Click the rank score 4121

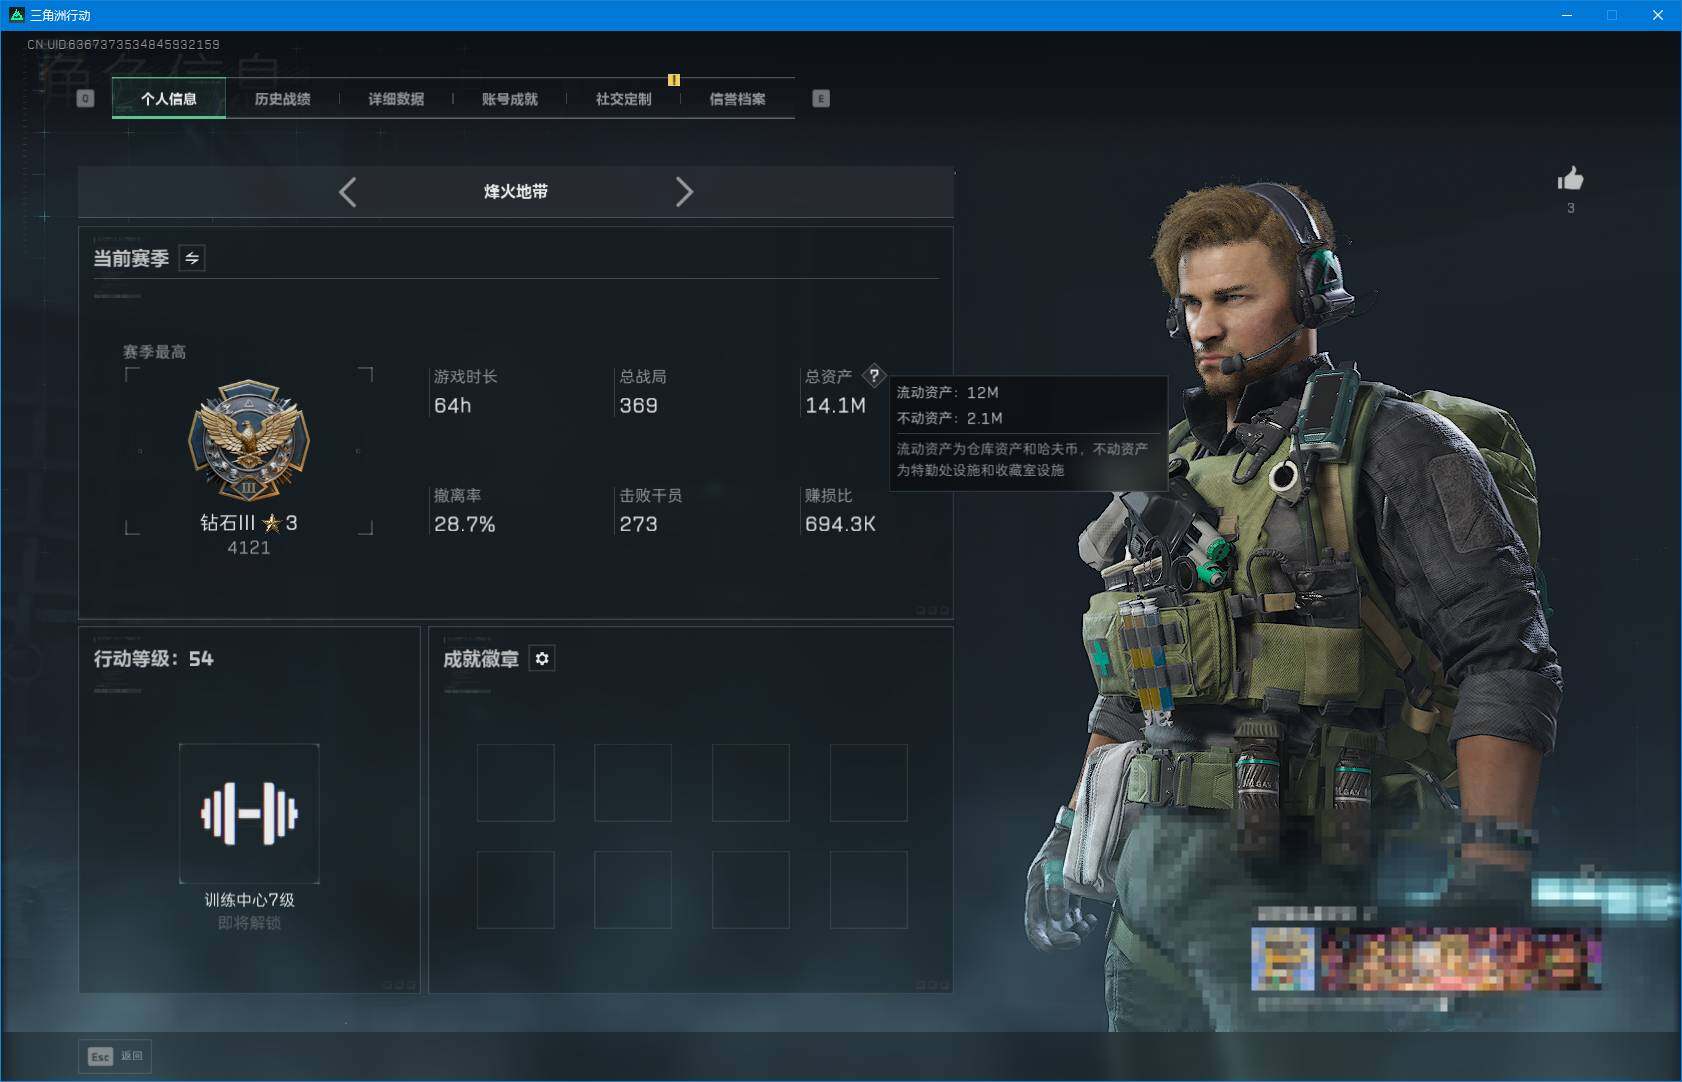249,548
